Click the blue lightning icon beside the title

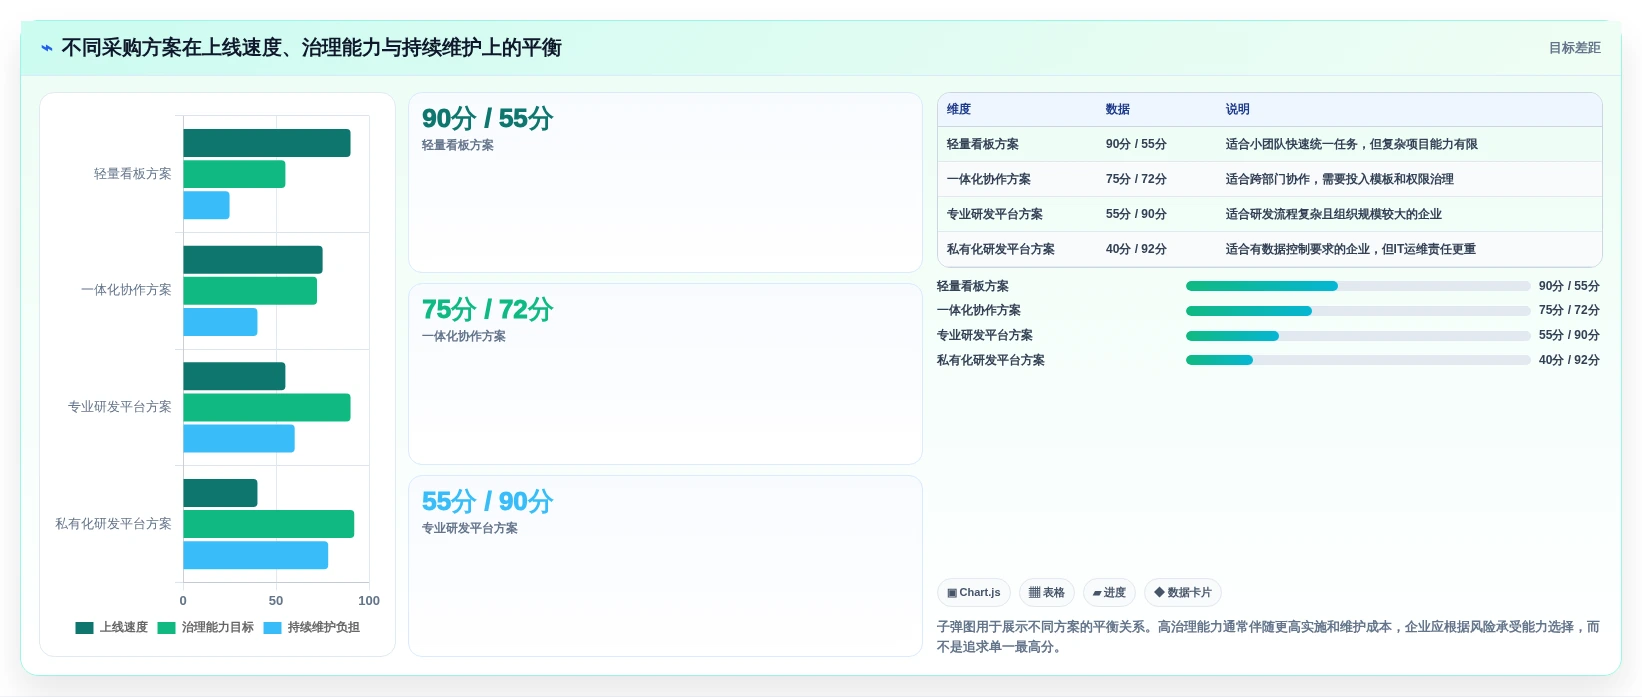pyautogui.click(x=47, y=48)
